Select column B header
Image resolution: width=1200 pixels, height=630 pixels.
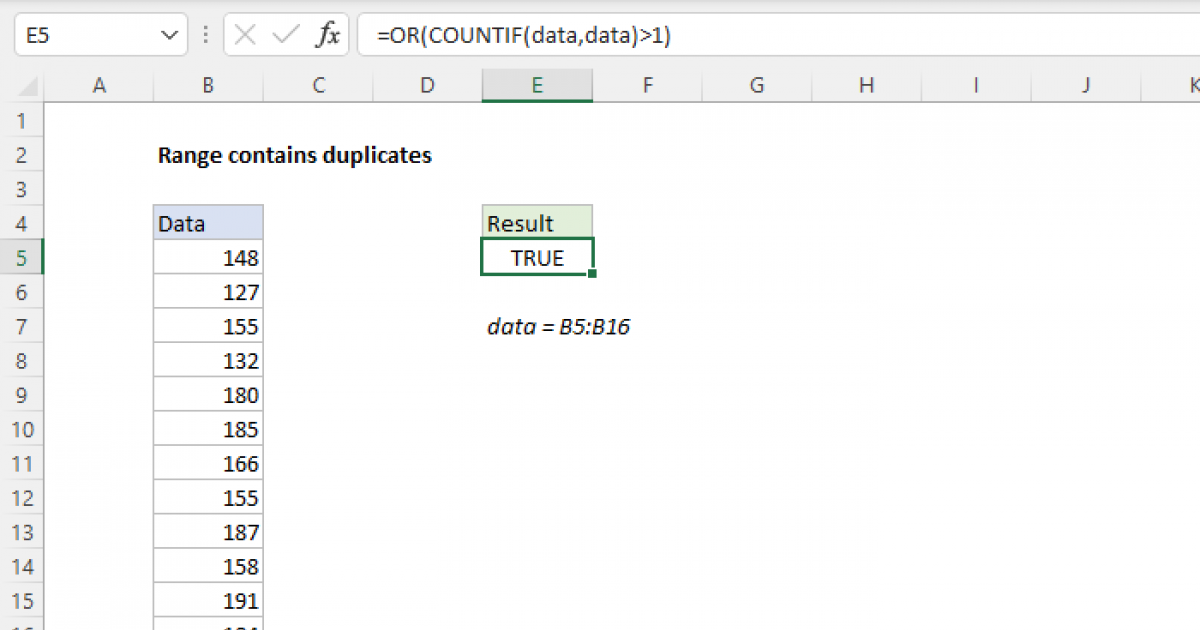(207, 85)
